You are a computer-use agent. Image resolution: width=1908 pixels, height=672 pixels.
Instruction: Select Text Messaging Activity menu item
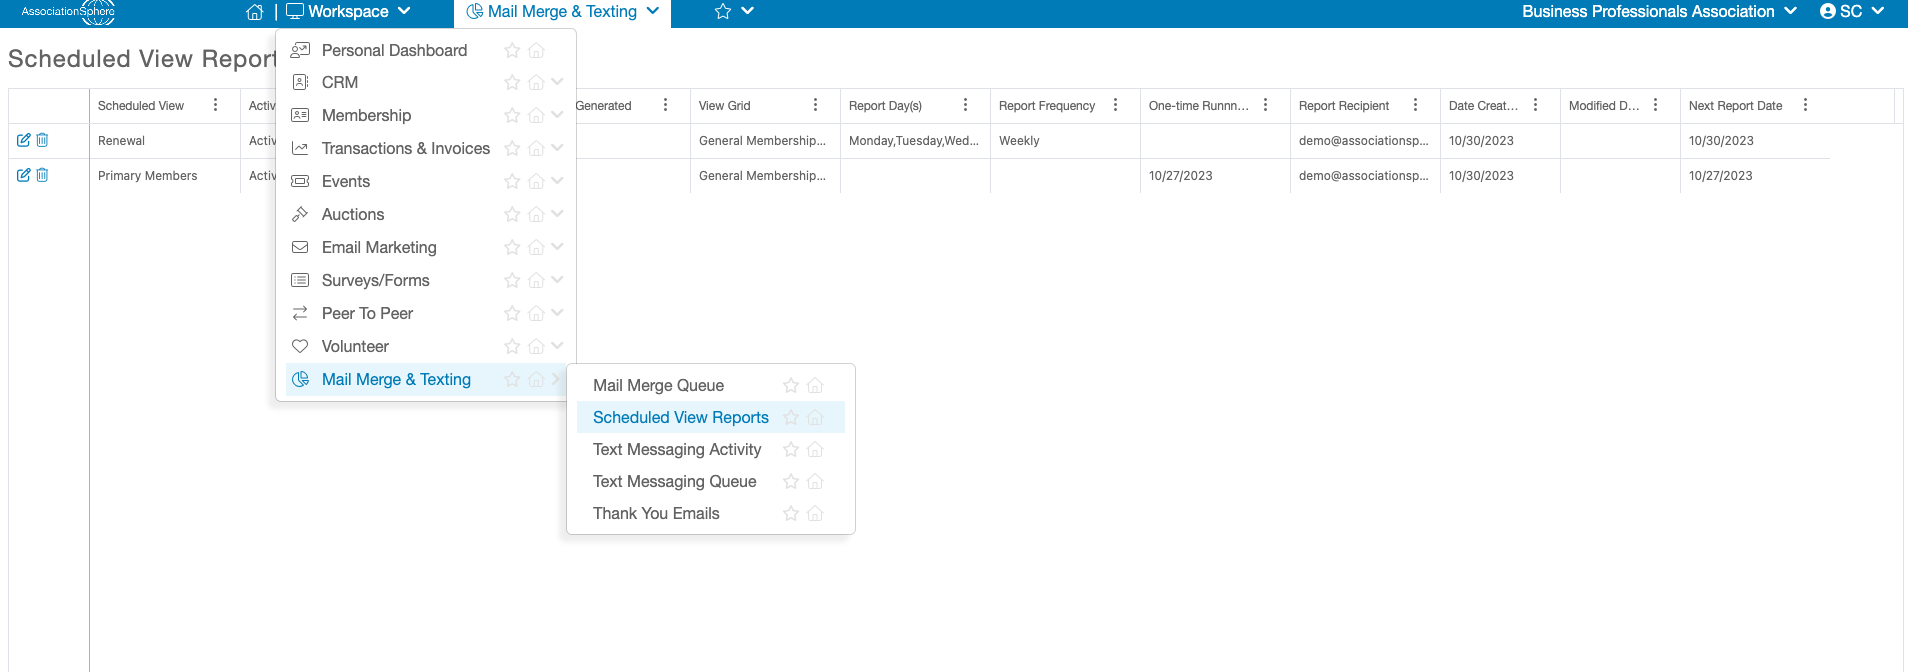coord(677,449)
